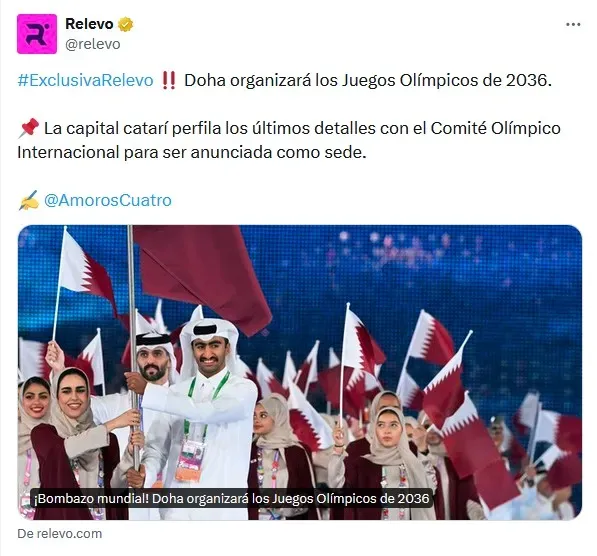The height and width of the screenshot is (556, 597).
Task: Open the #ExclusivaRelevo hashtag
Action: pyautogui.click(x=85, y=80)
